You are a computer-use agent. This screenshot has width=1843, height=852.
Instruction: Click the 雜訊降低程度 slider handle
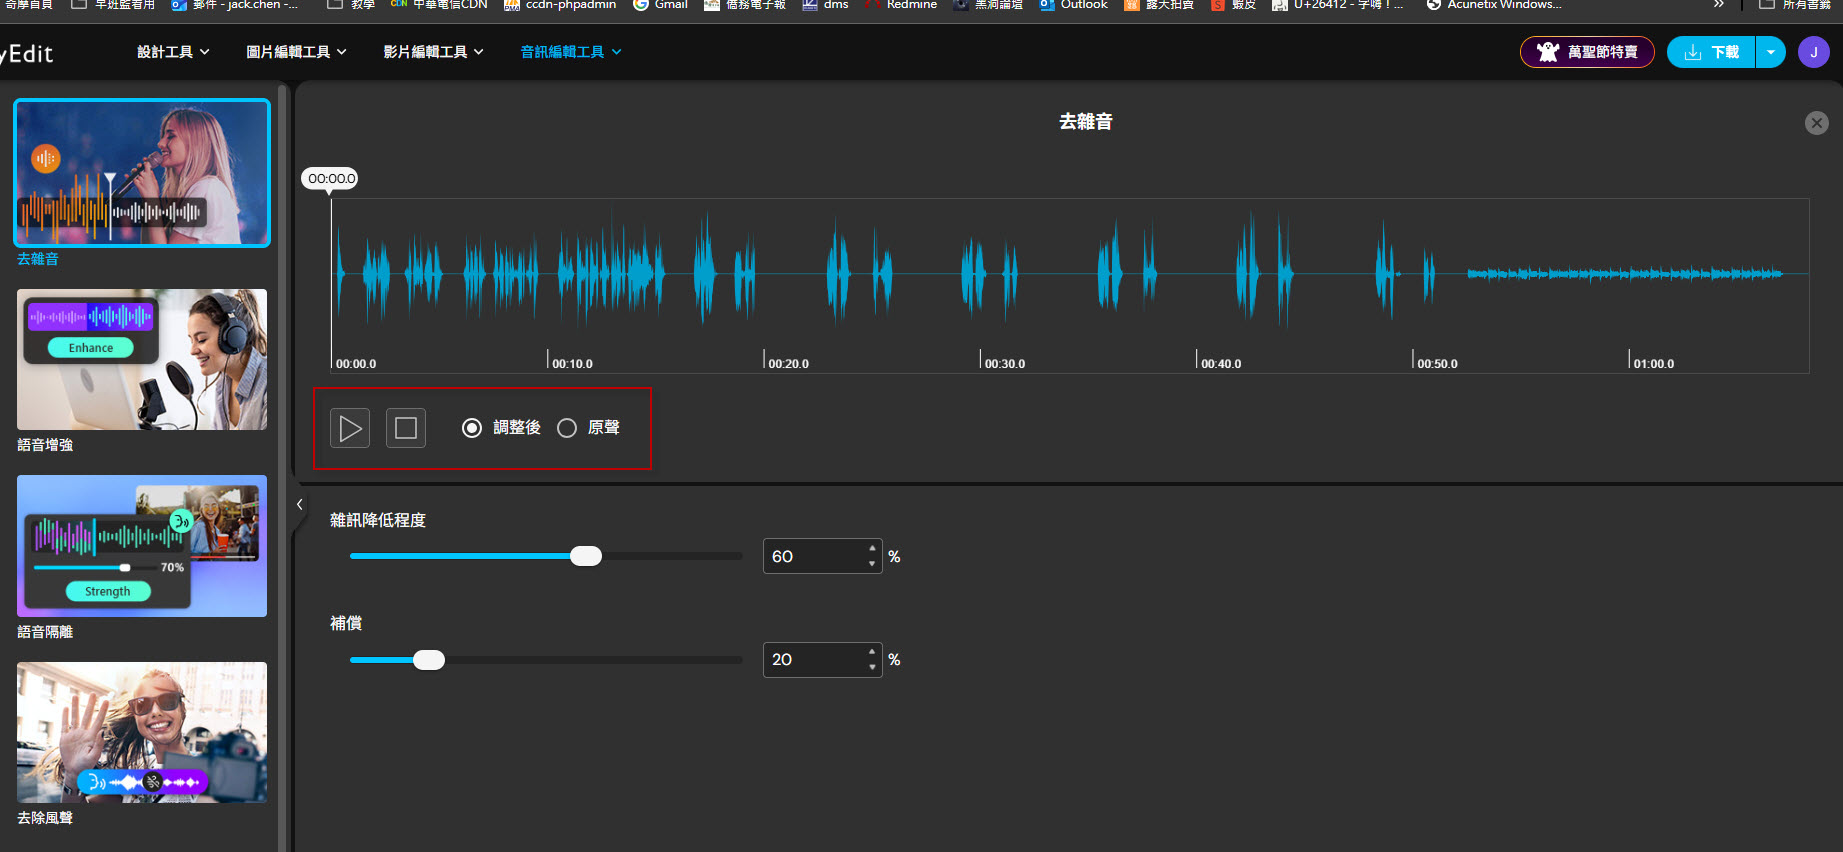click(586, 556)
